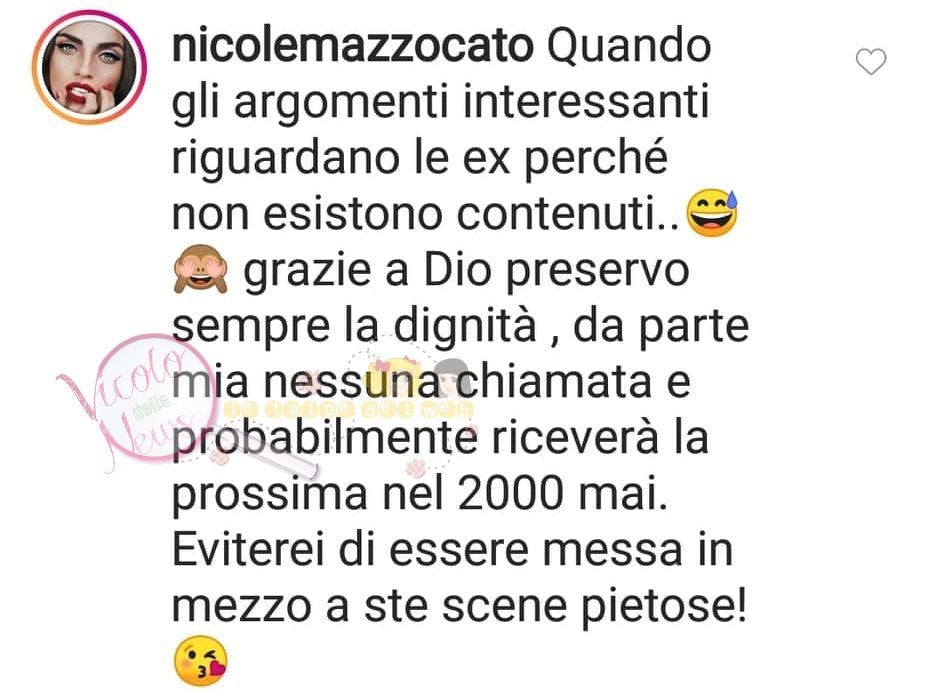Click the closing words 'scene pietose!'
This screenshot has height=700, width=945.
(595, 607)
